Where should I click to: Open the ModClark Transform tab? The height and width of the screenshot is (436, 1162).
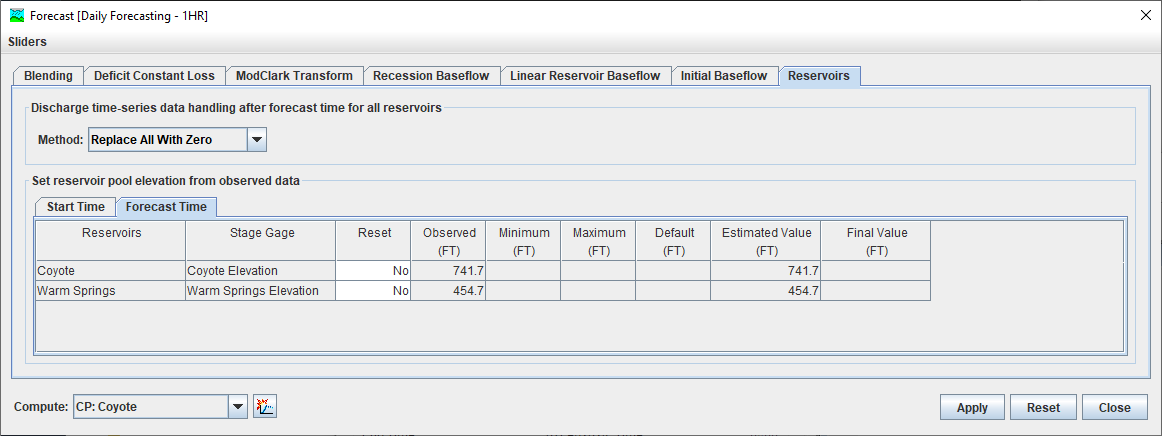pyautogui.click(x=294, y=76)
